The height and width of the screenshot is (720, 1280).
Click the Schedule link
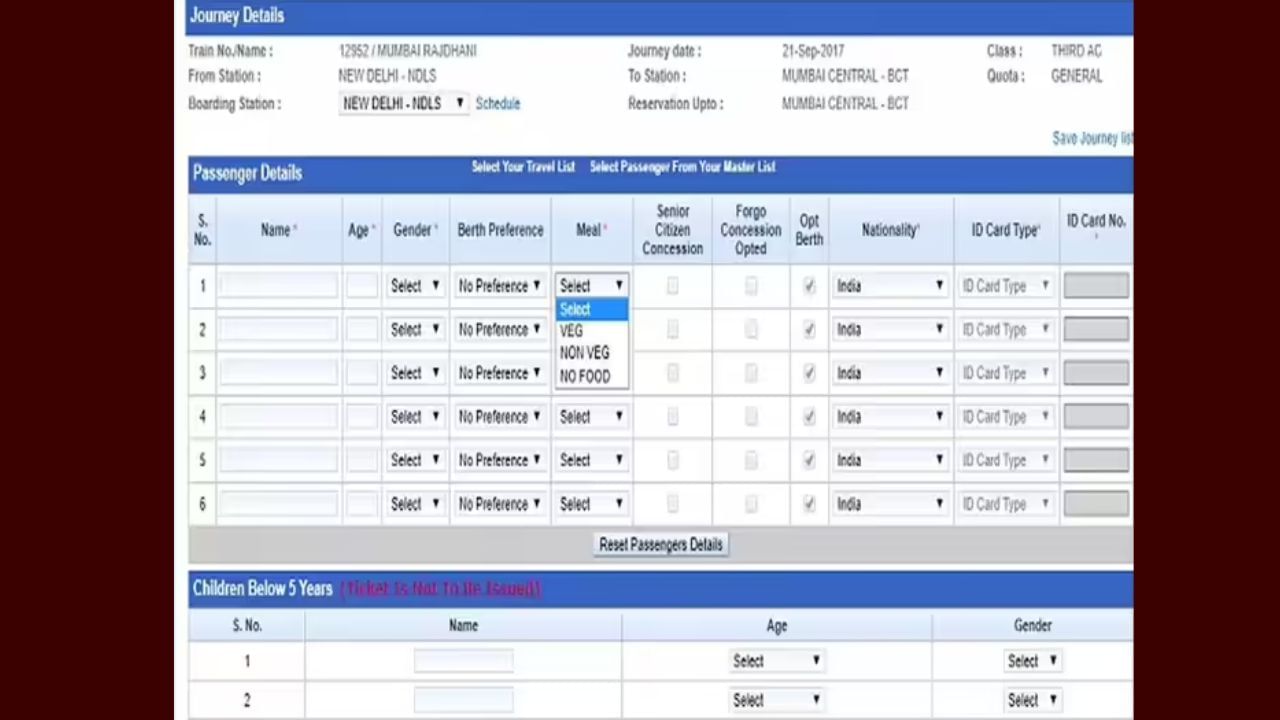pos(497,103)
